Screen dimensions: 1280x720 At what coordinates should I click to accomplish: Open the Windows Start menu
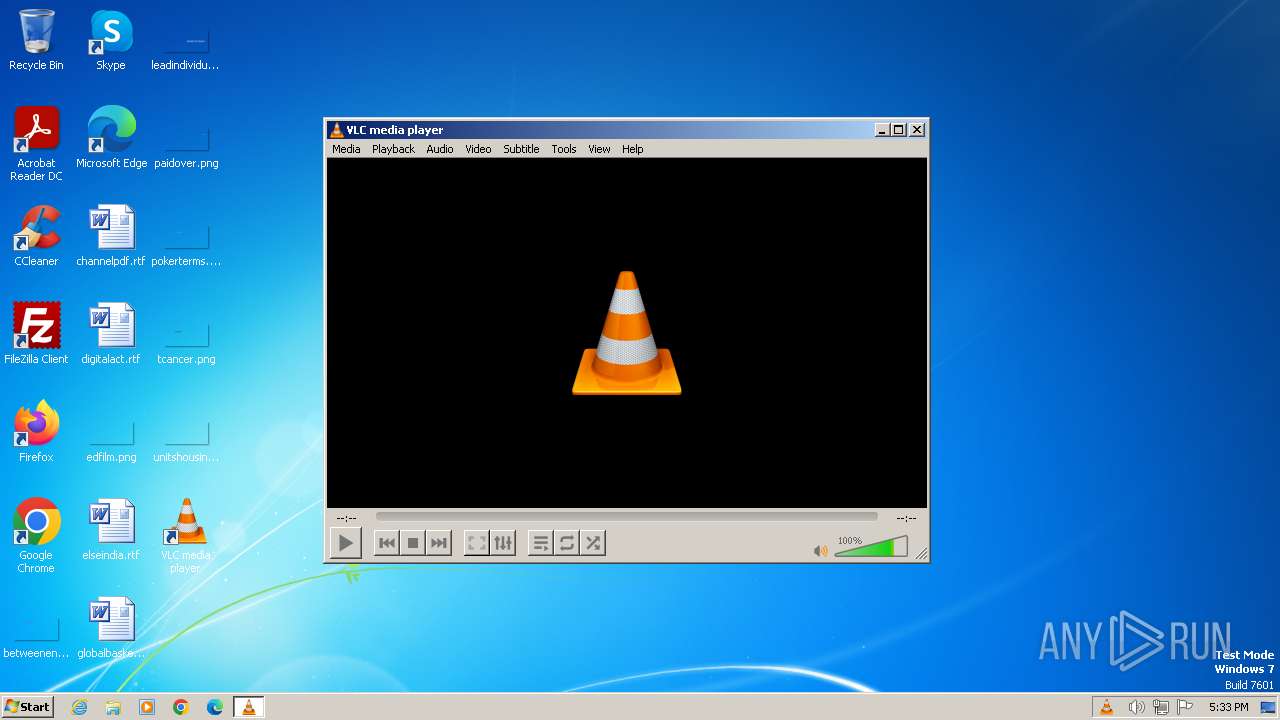[27, 707]
